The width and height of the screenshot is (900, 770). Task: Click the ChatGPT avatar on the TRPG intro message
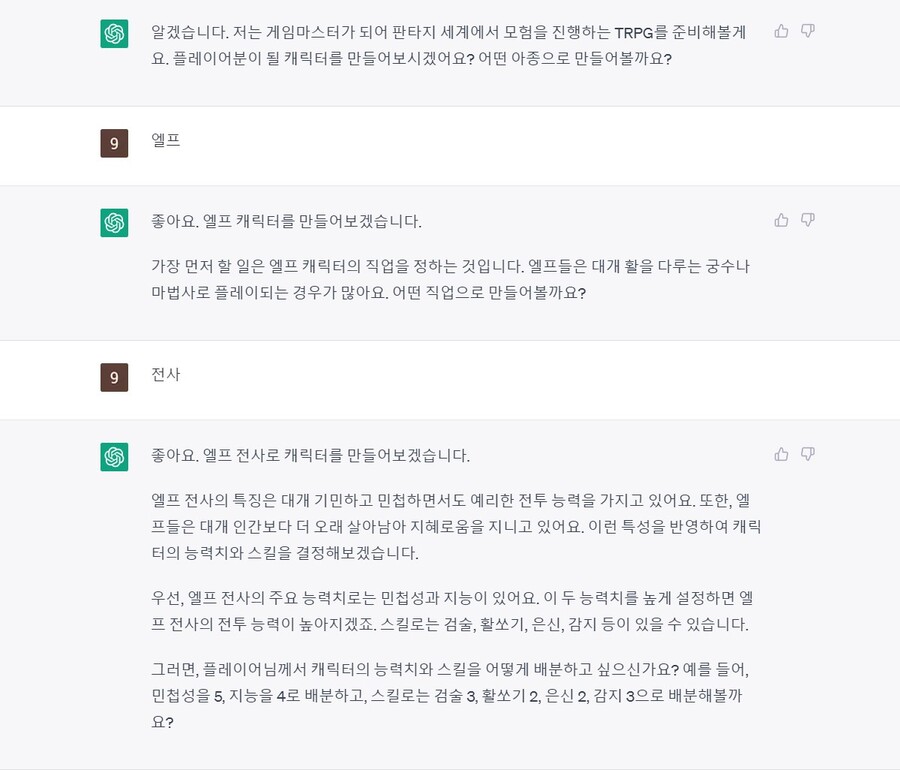pyautogui.click(x=114, y=33)
